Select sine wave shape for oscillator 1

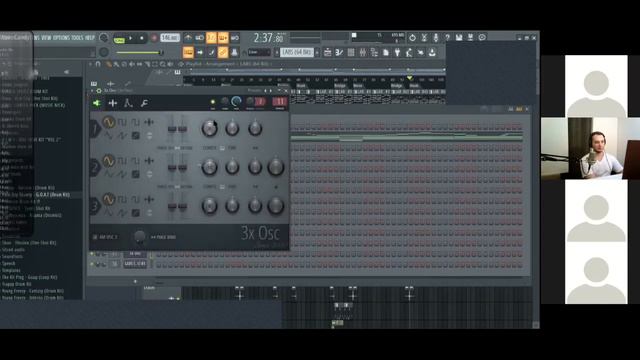click(x=109, y=122)
